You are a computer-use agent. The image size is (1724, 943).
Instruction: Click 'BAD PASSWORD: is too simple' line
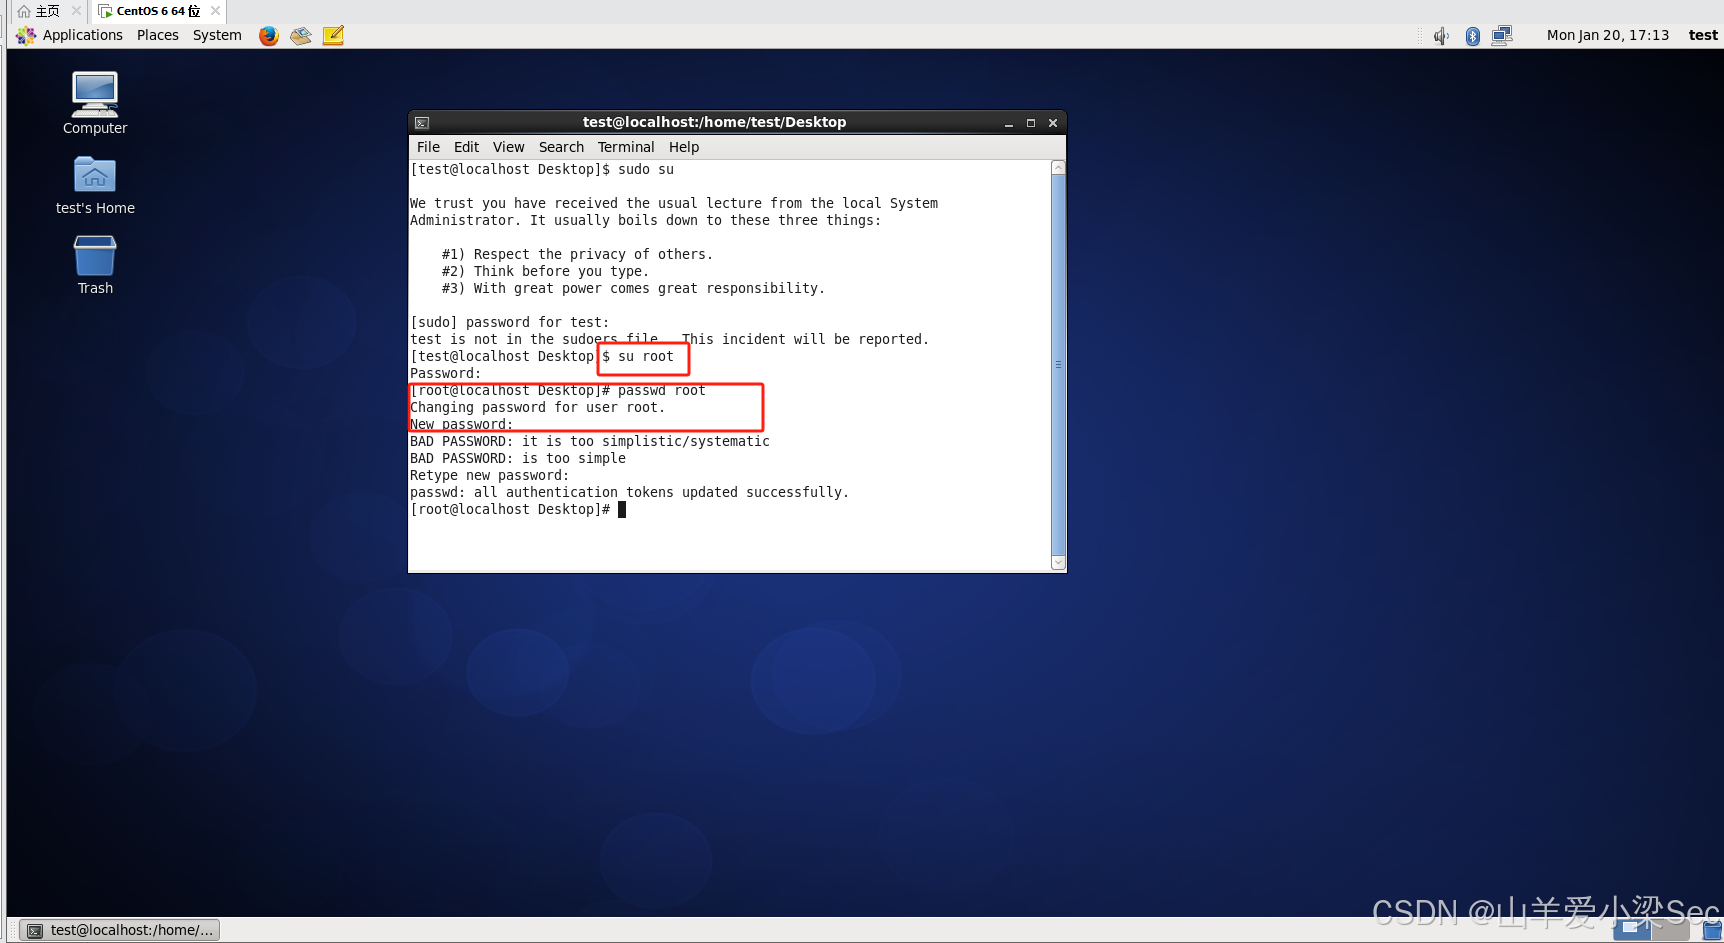pos(518,458)
